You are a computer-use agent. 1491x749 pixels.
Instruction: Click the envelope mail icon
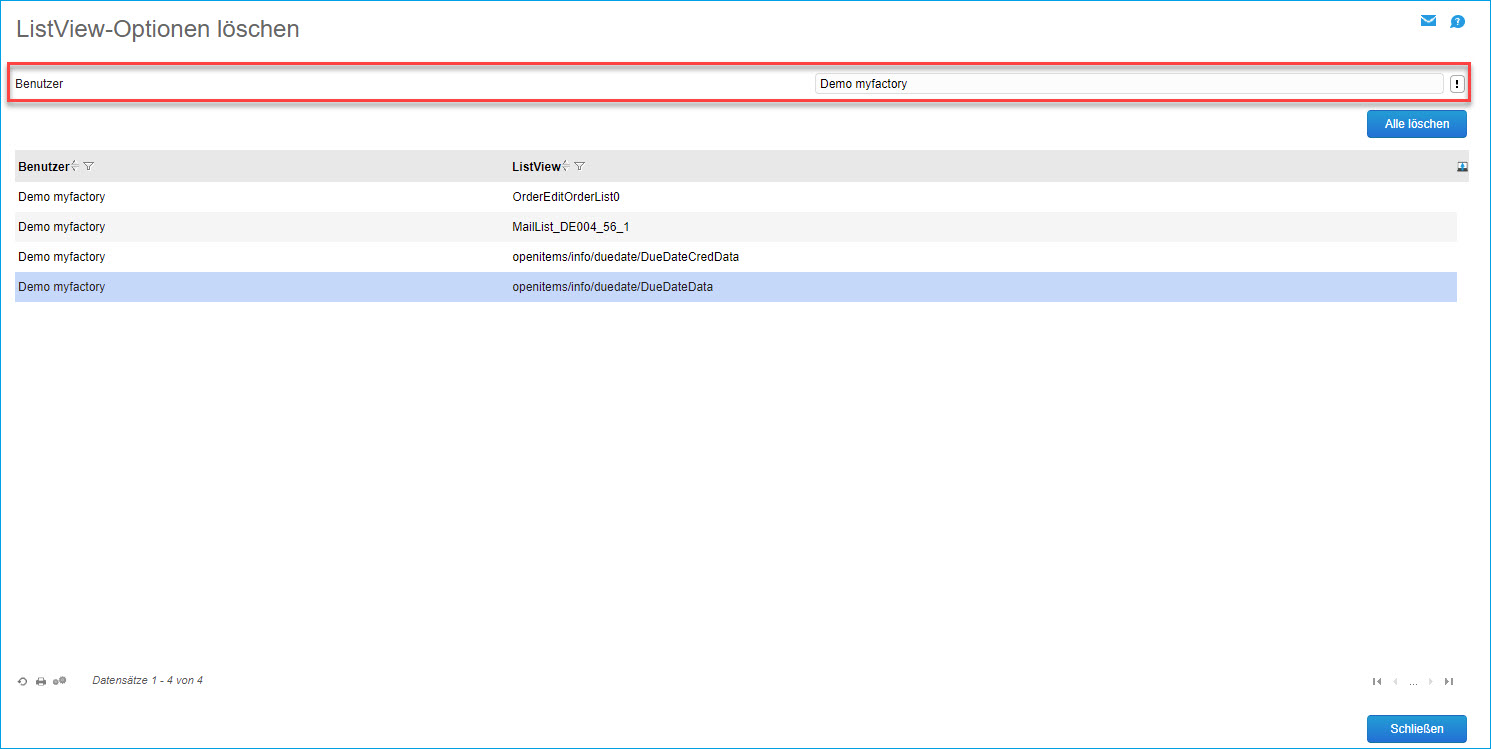[1428, 21]
